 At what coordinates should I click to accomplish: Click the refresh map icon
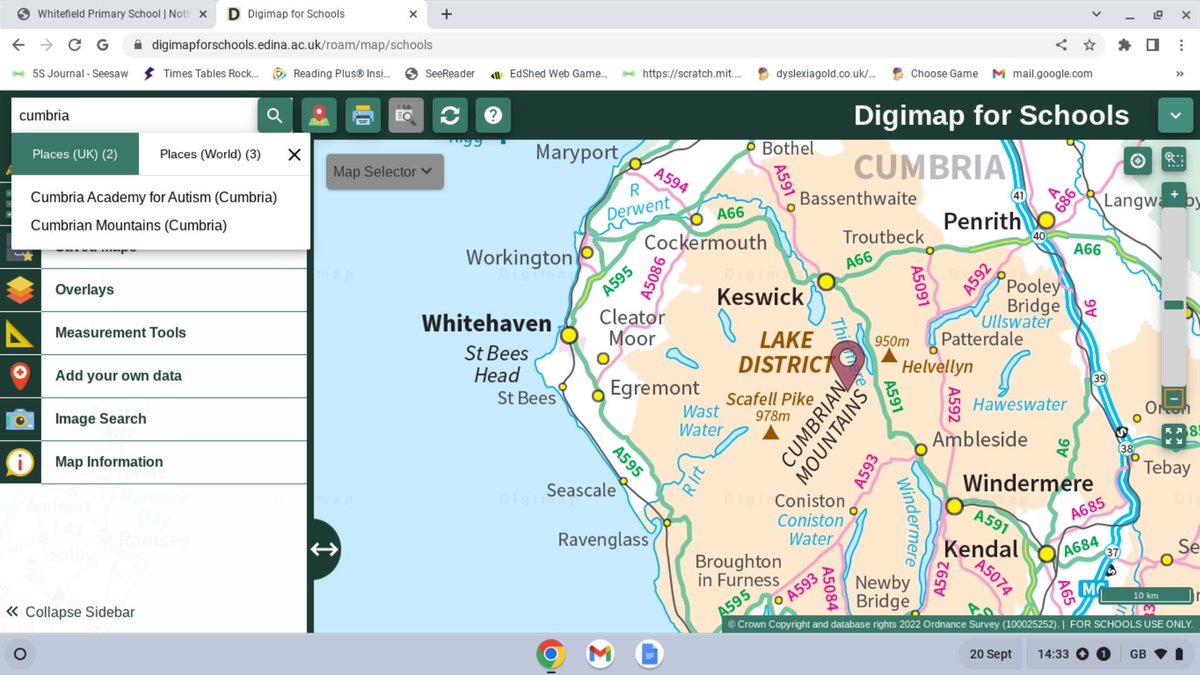click(x=450, y=115)
